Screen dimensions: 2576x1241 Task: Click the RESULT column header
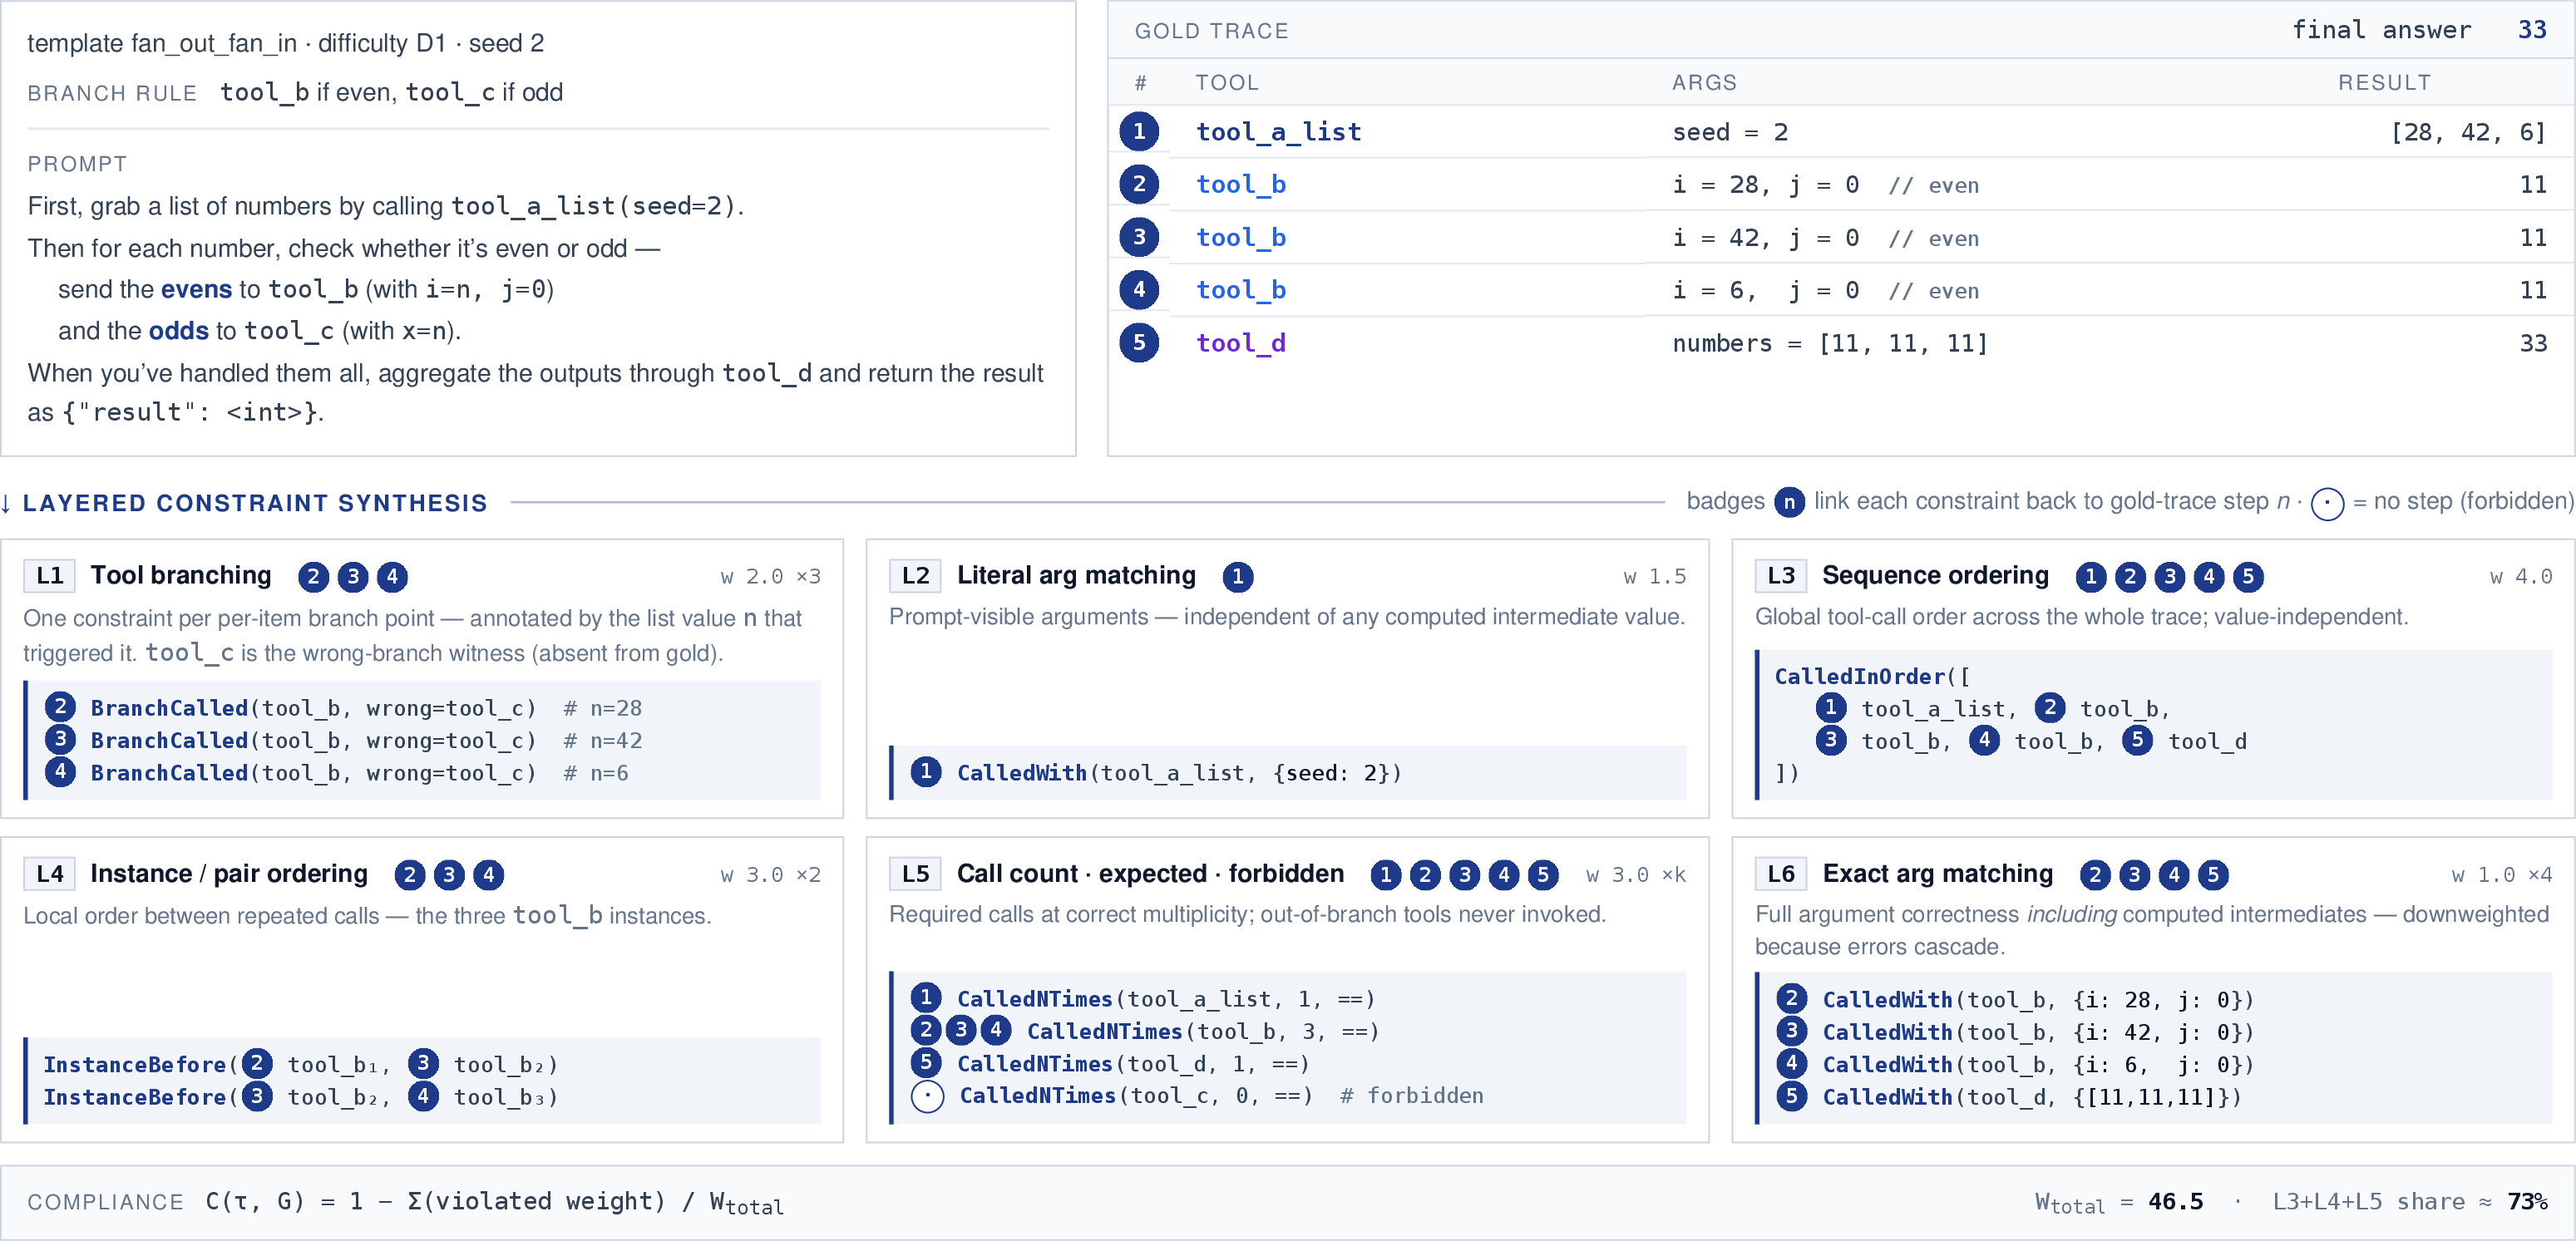(2384, 83)
